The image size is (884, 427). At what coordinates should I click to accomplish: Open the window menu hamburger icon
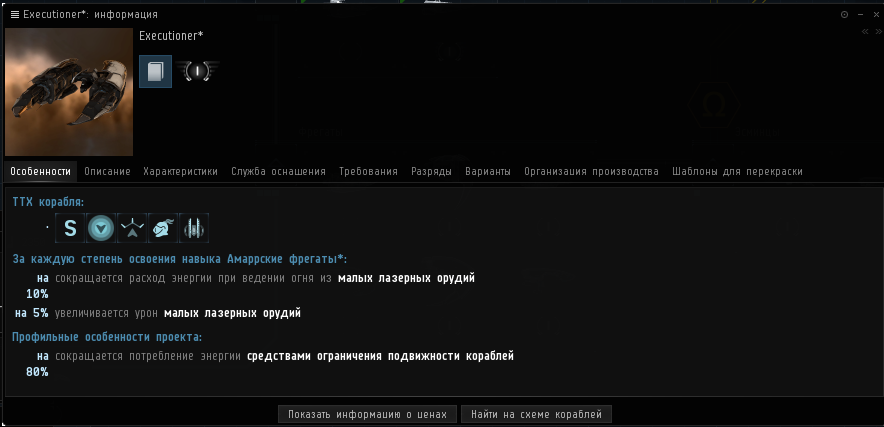13,15
